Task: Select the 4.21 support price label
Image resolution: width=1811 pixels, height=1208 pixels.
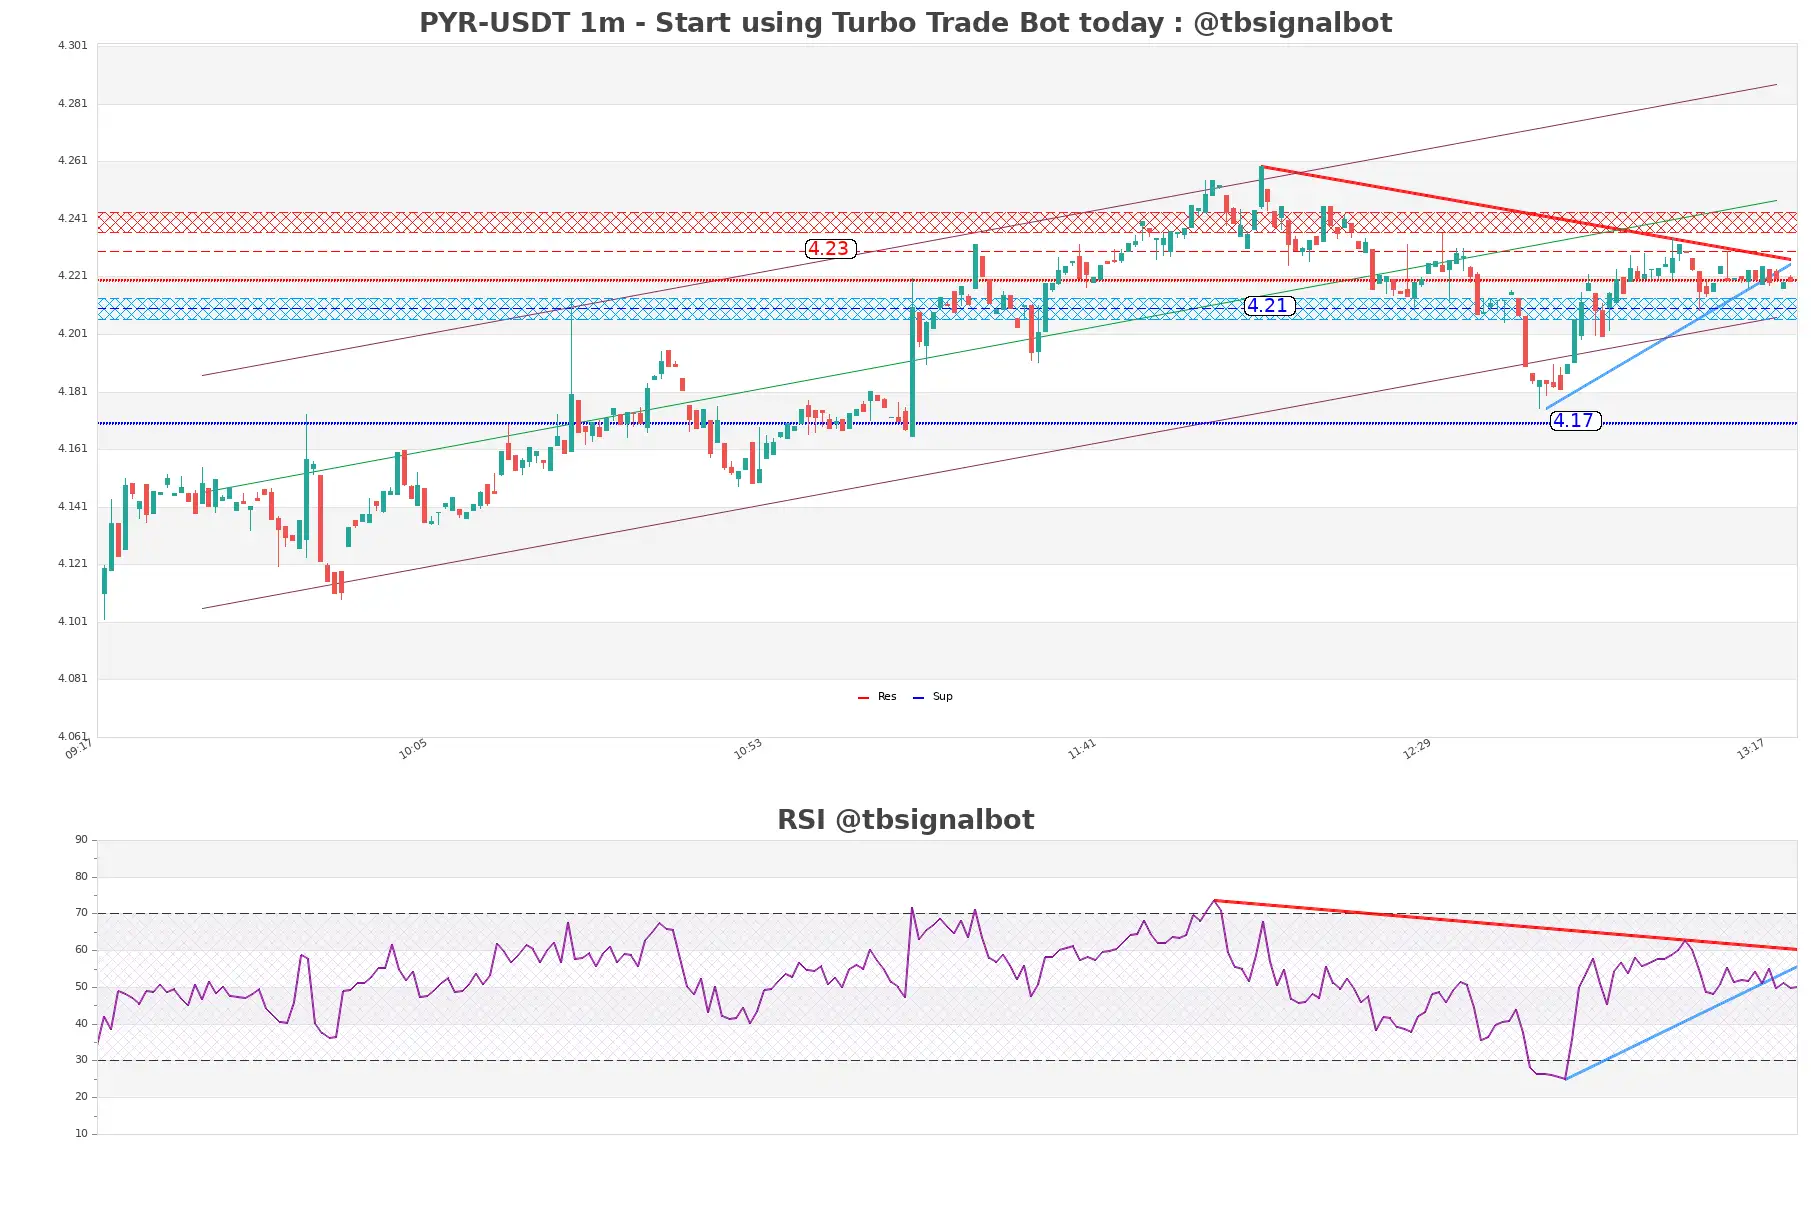Action: click(x=1269, y=306)
